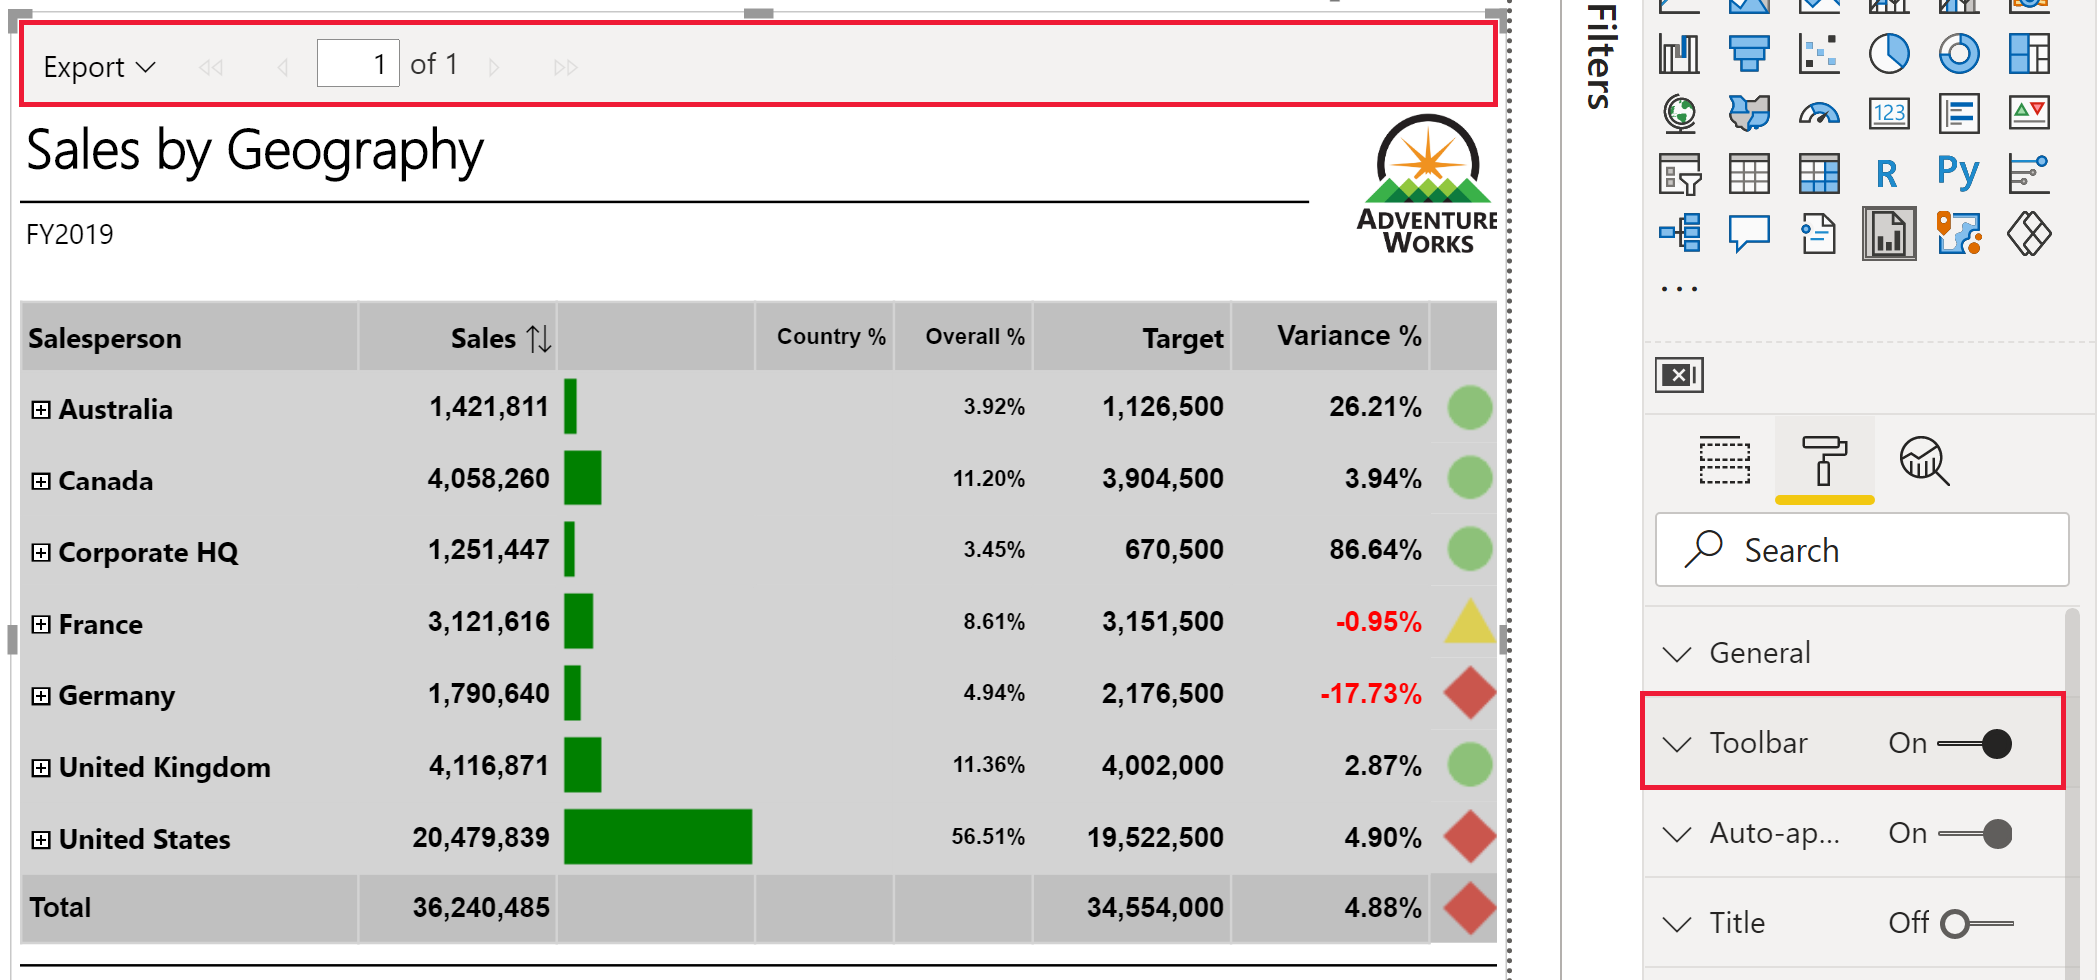The image size is (2097, 980).
Task: Click the page number field
Action: click(x=358, y=64)
